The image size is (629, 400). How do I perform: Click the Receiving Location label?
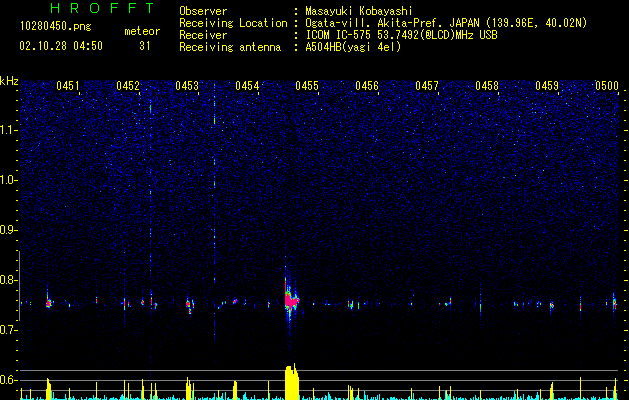coord(233,23)
